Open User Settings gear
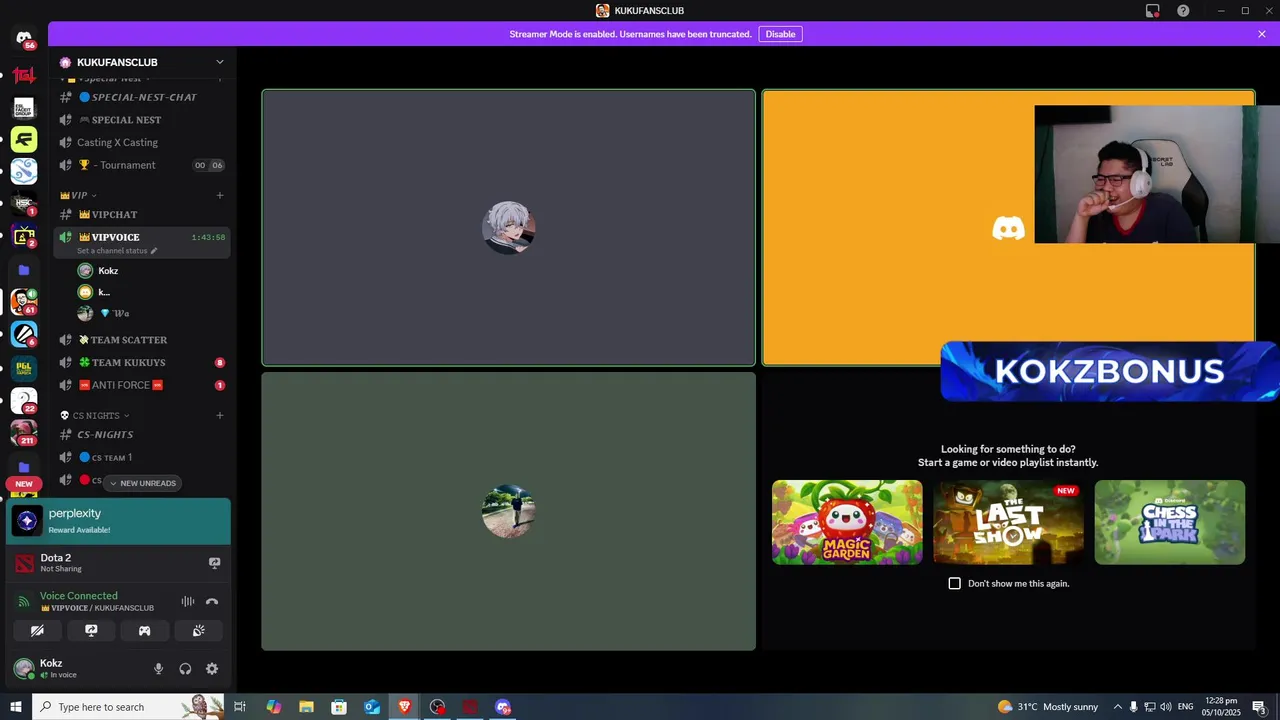The width and height of the screenshot is (1280, 720). click(212, 669)
